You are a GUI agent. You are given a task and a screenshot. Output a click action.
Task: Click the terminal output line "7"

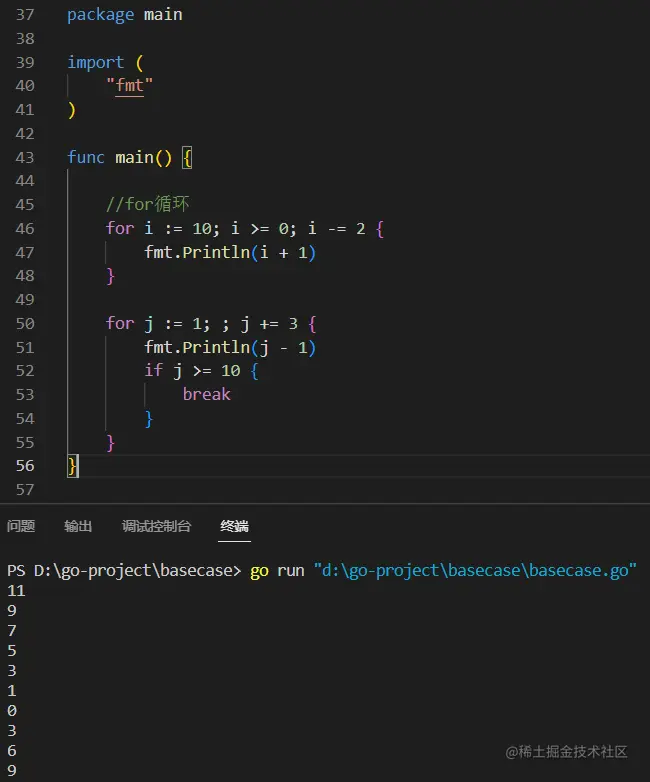[x=12, y=631]
